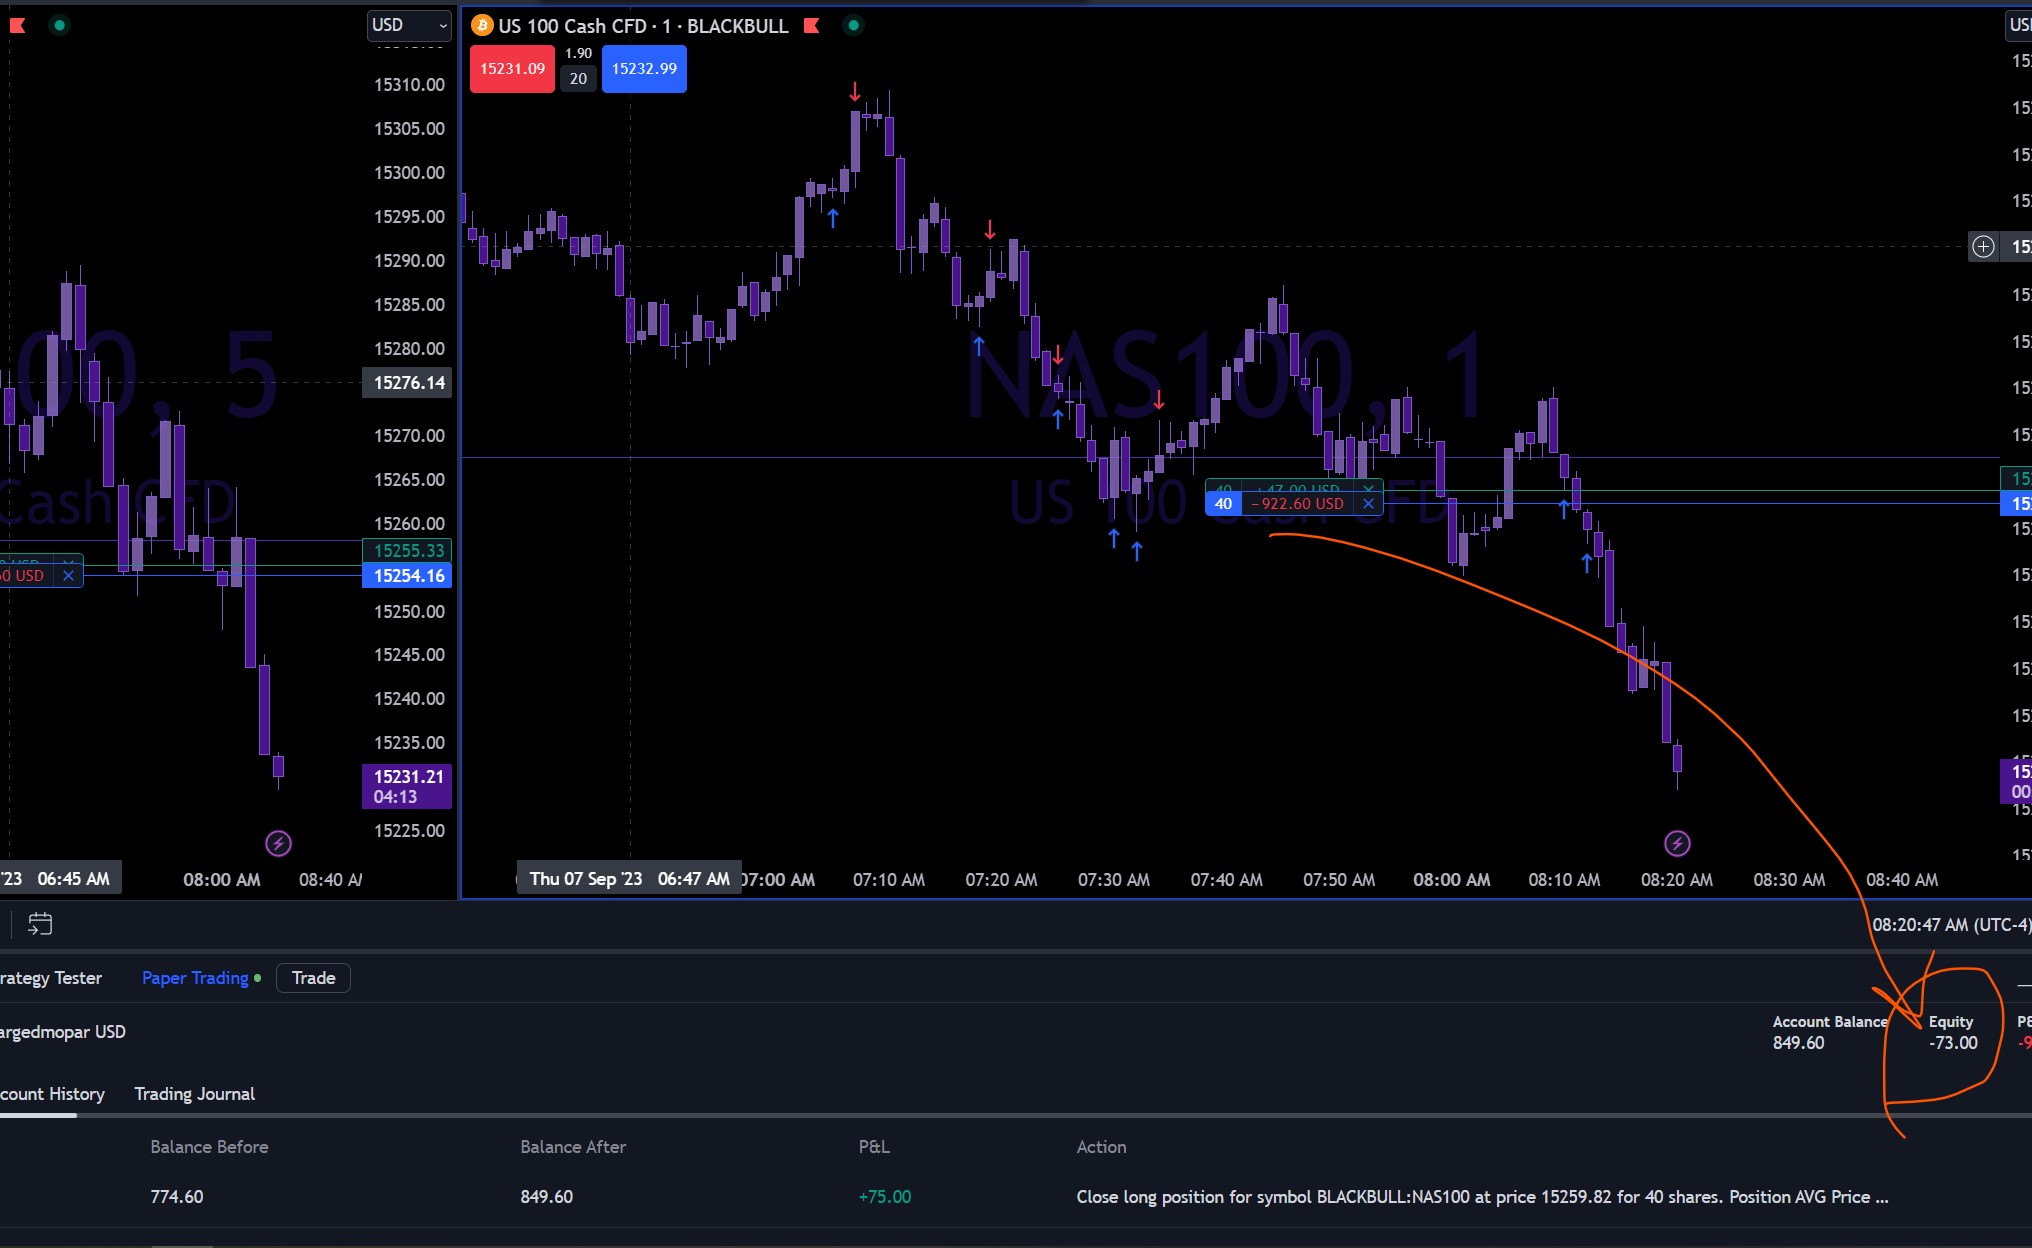The width and height of the screenshot is (2032, 1248).
Task: Open the Strategy Tester tab
Action: tap(50, 978)
